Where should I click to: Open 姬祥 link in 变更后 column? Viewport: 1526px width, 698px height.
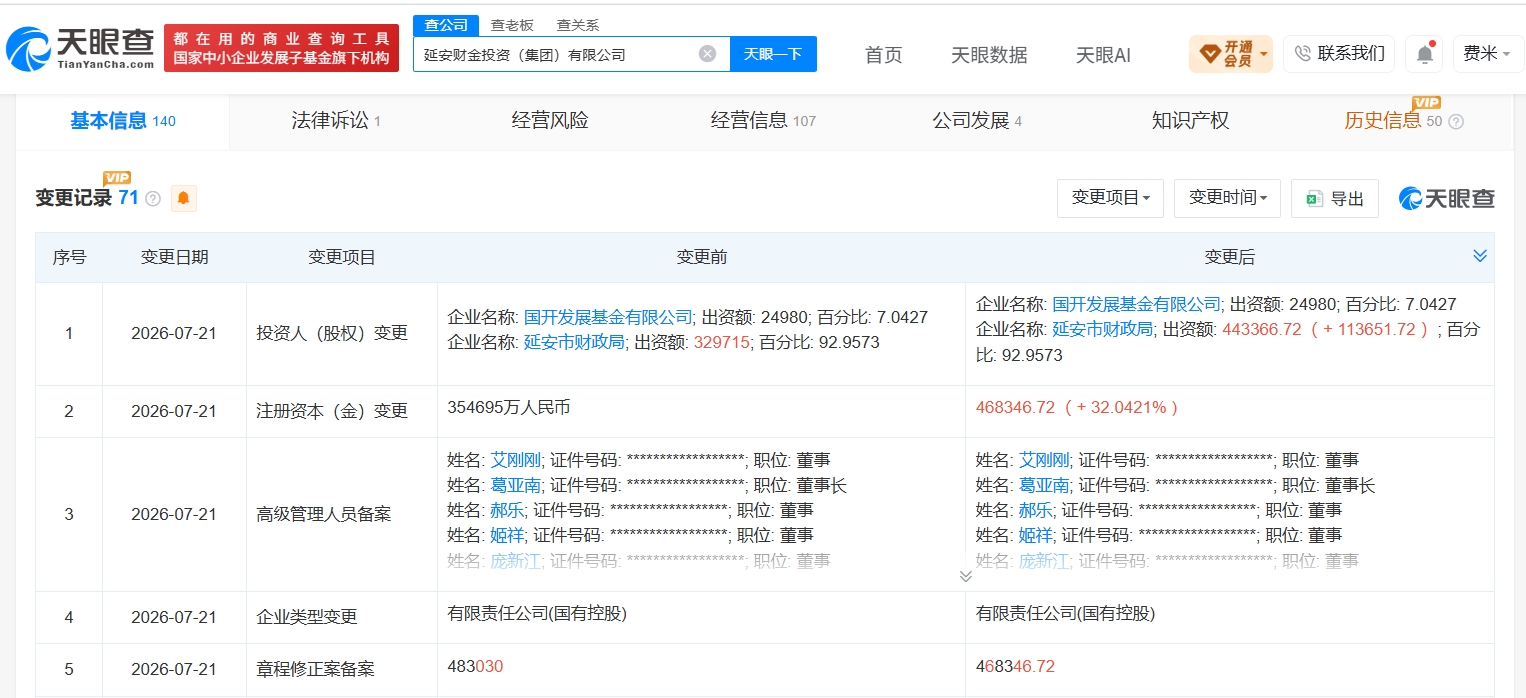click(1035, 535)
